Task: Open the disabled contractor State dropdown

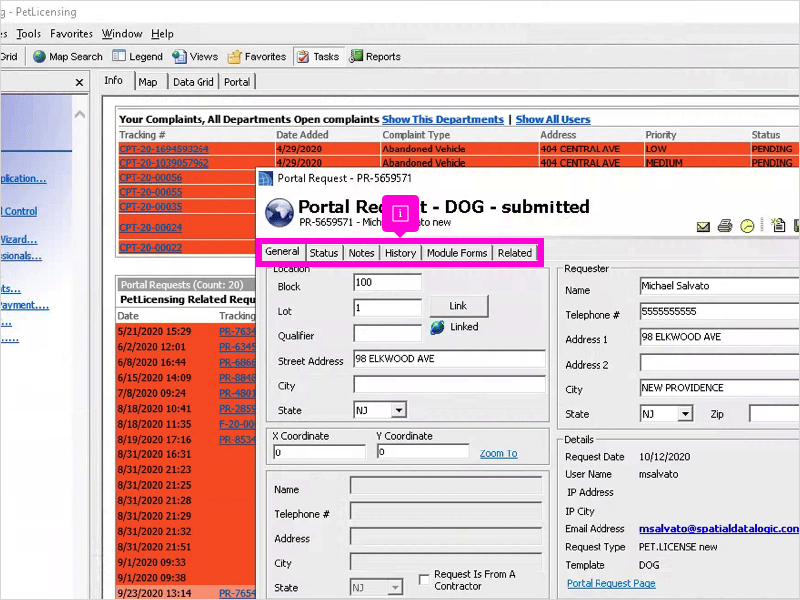Action: 394,588
